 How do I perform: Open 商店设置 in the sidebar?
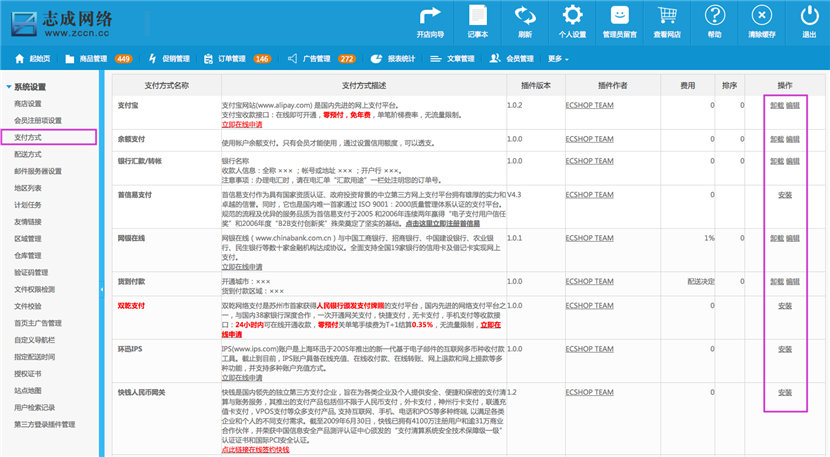[x=28, y=104]
